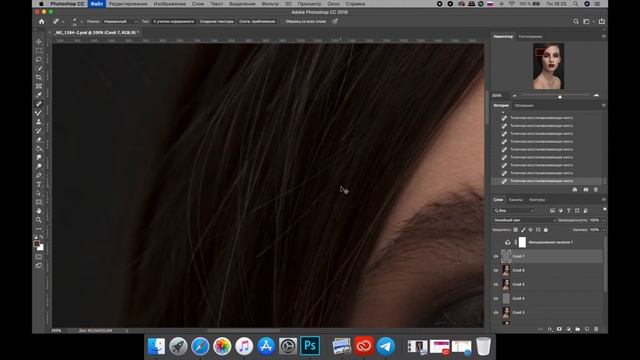This screenshot has width=640, height=360.
Task: Add layer mask from Layers panel bottom
Action: pyautogui.click(x=559, y=329)
